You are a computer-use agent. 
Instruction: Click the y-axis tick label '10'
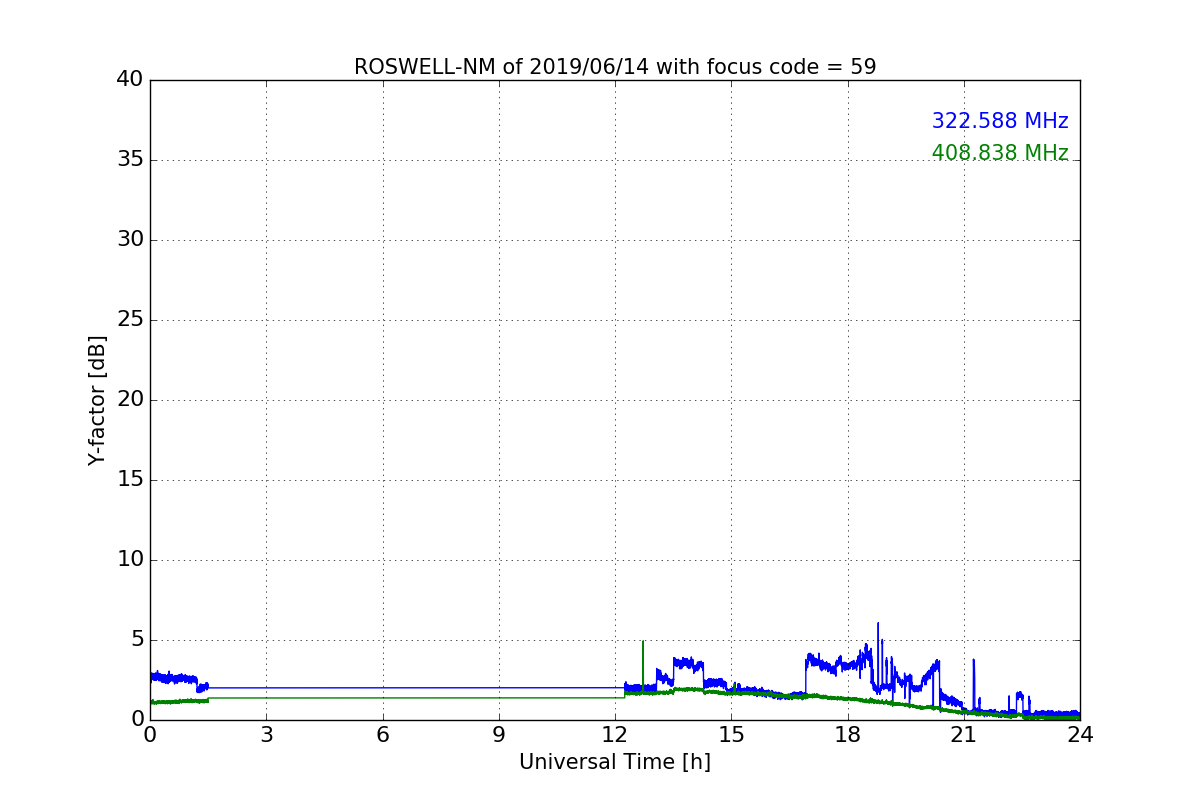point(130,560)
